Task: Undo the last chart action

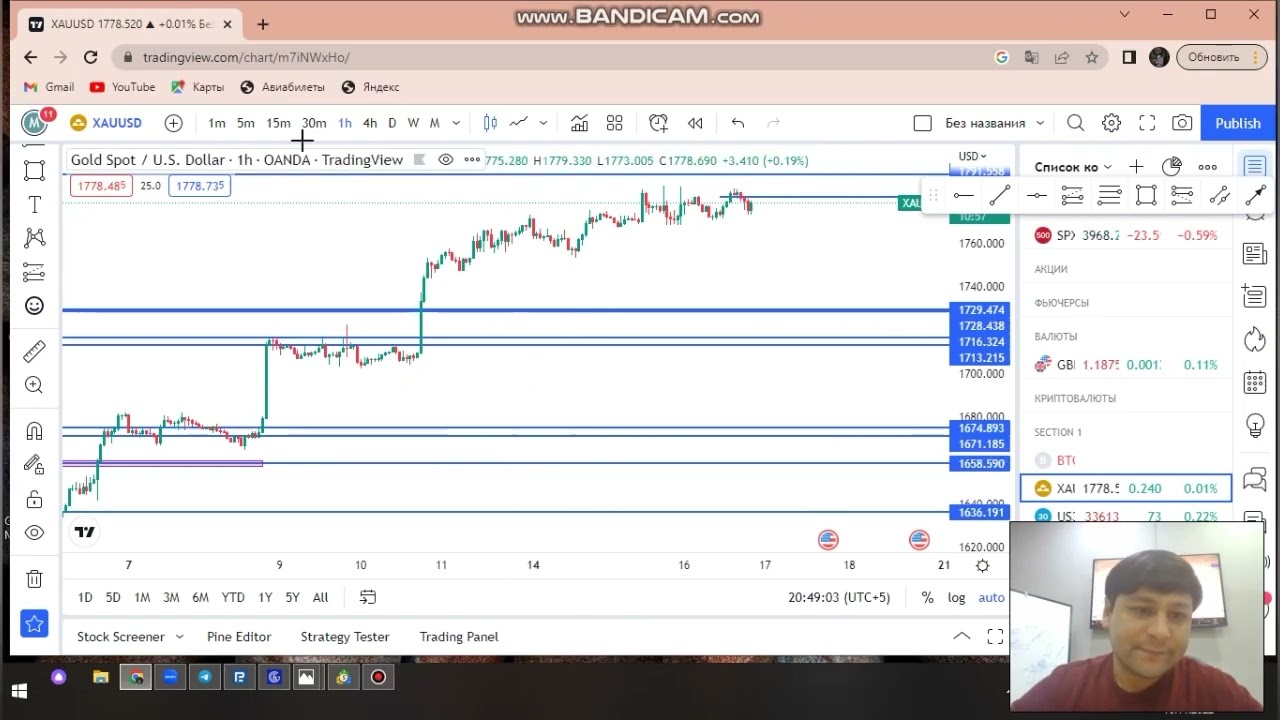Action: [x=738, y=123]
